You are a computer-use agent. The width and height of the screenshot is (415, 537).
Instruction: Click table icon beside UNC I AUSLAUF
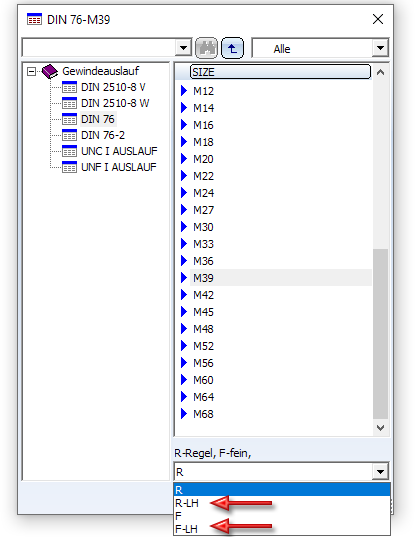[69, 151]
